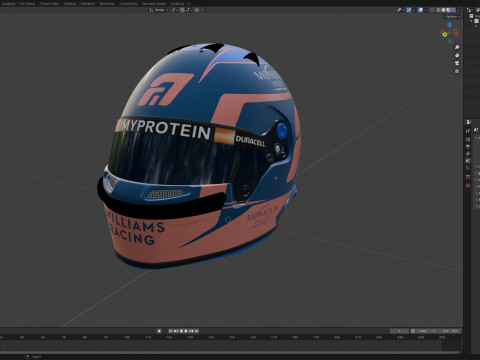Toggle snapping with the magnet icon
This screenshot has height=360, width=480.
(182, 10)
